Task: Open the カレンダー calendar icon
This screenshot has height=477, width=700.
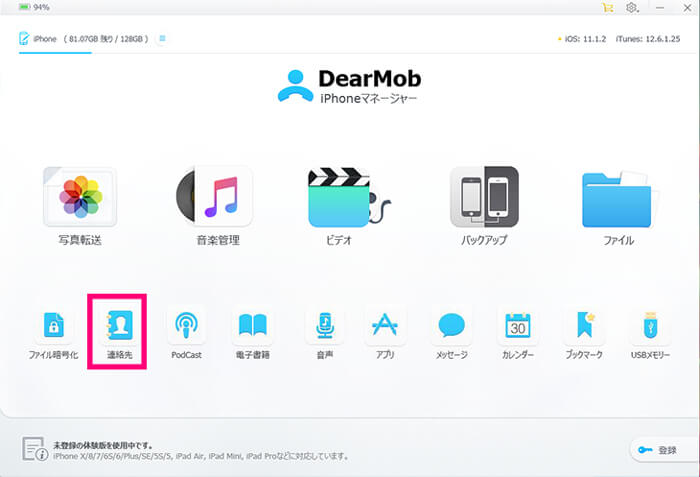Action: [517, 326]
